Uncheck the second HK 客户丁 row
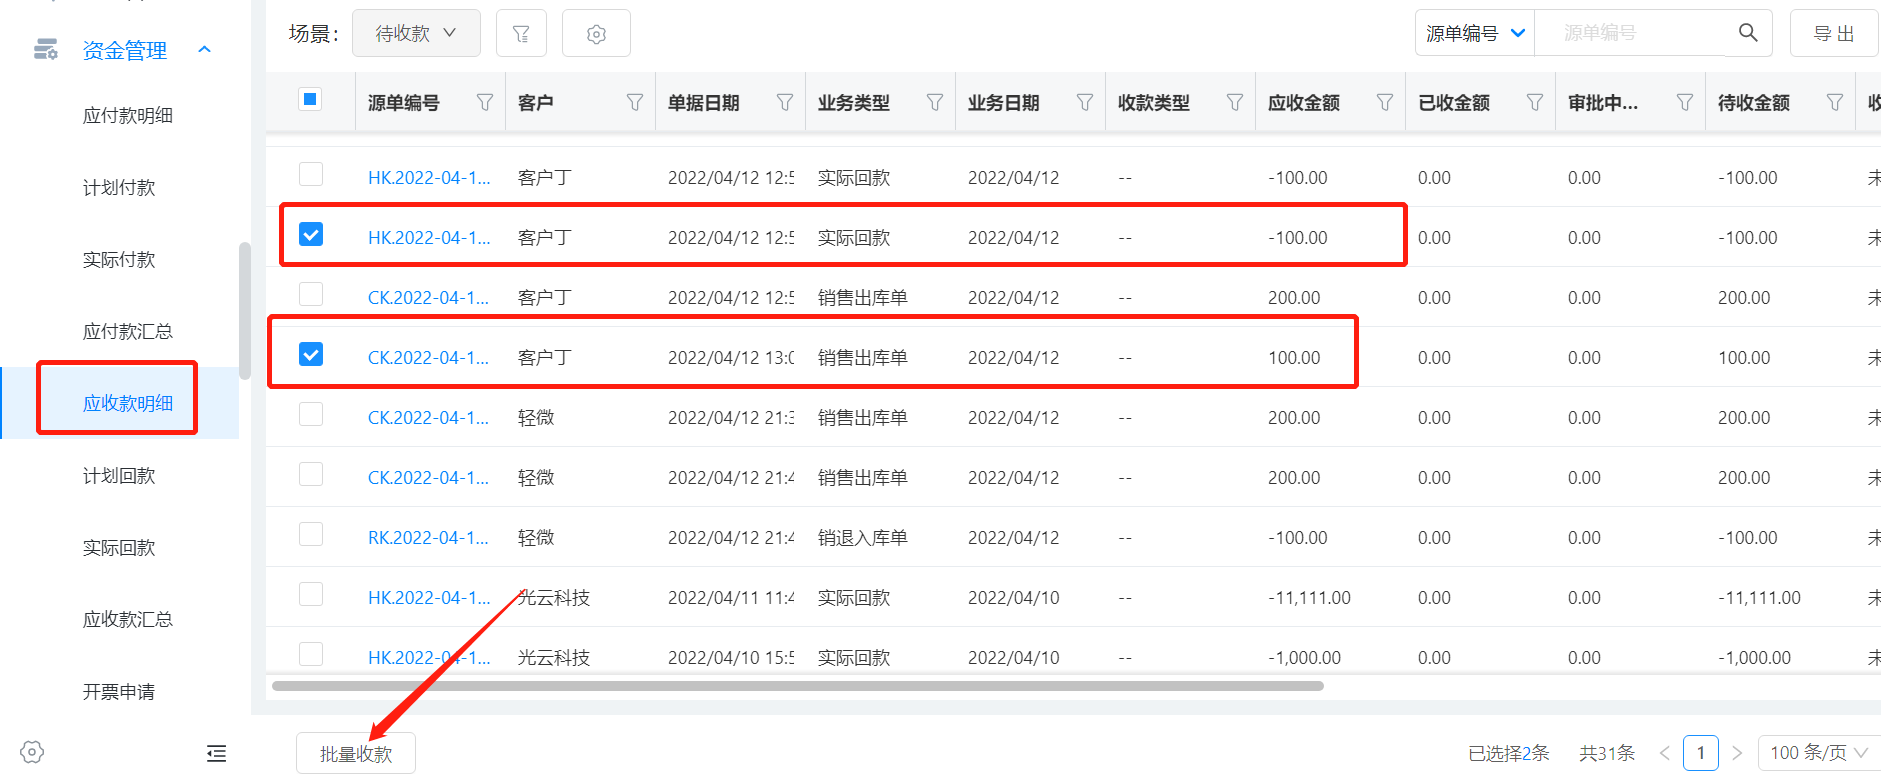 pos(311,234)
